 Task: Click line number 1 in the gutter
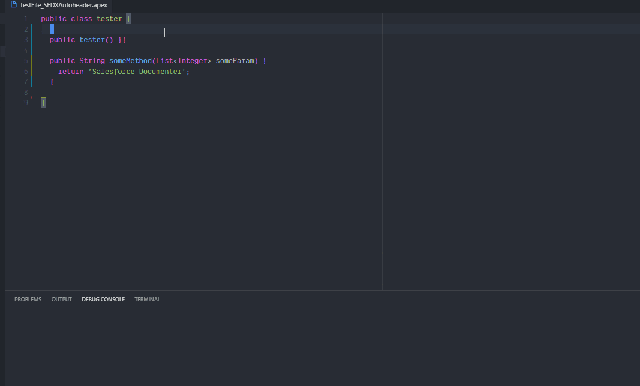tap(26, 19)
